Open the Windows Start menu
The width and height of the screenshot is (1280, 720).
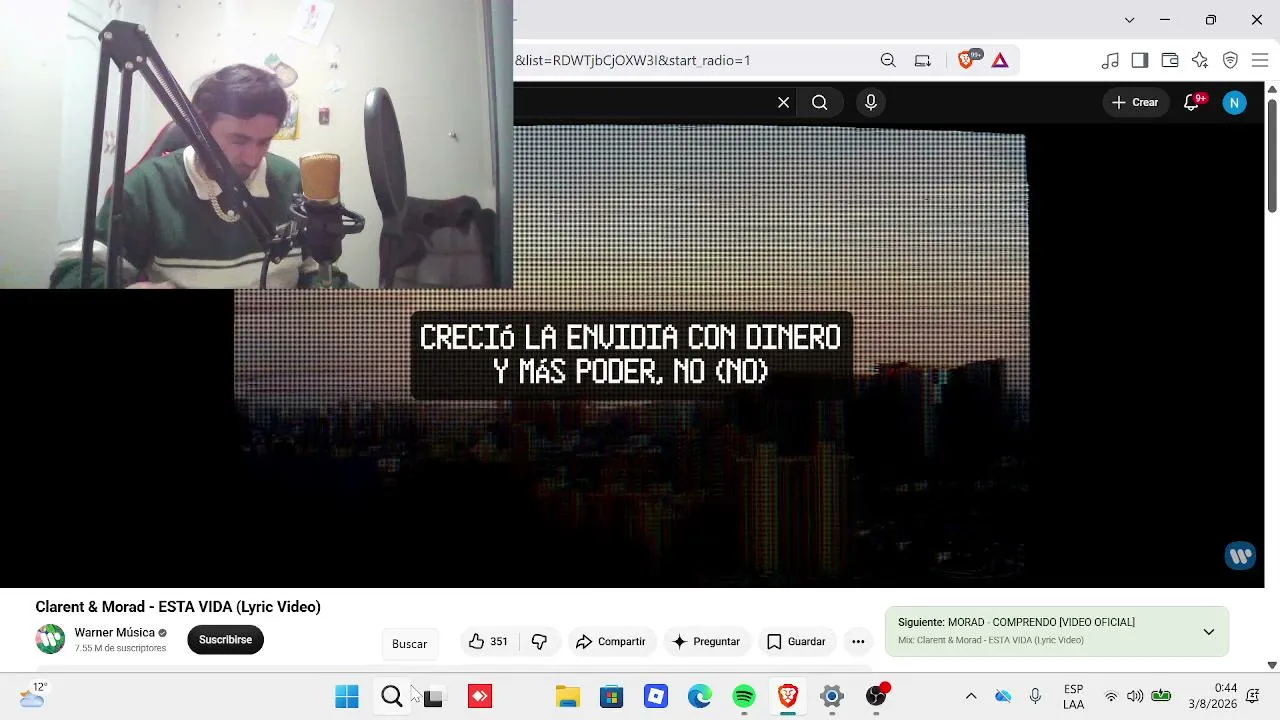click(x=347, y=696)
